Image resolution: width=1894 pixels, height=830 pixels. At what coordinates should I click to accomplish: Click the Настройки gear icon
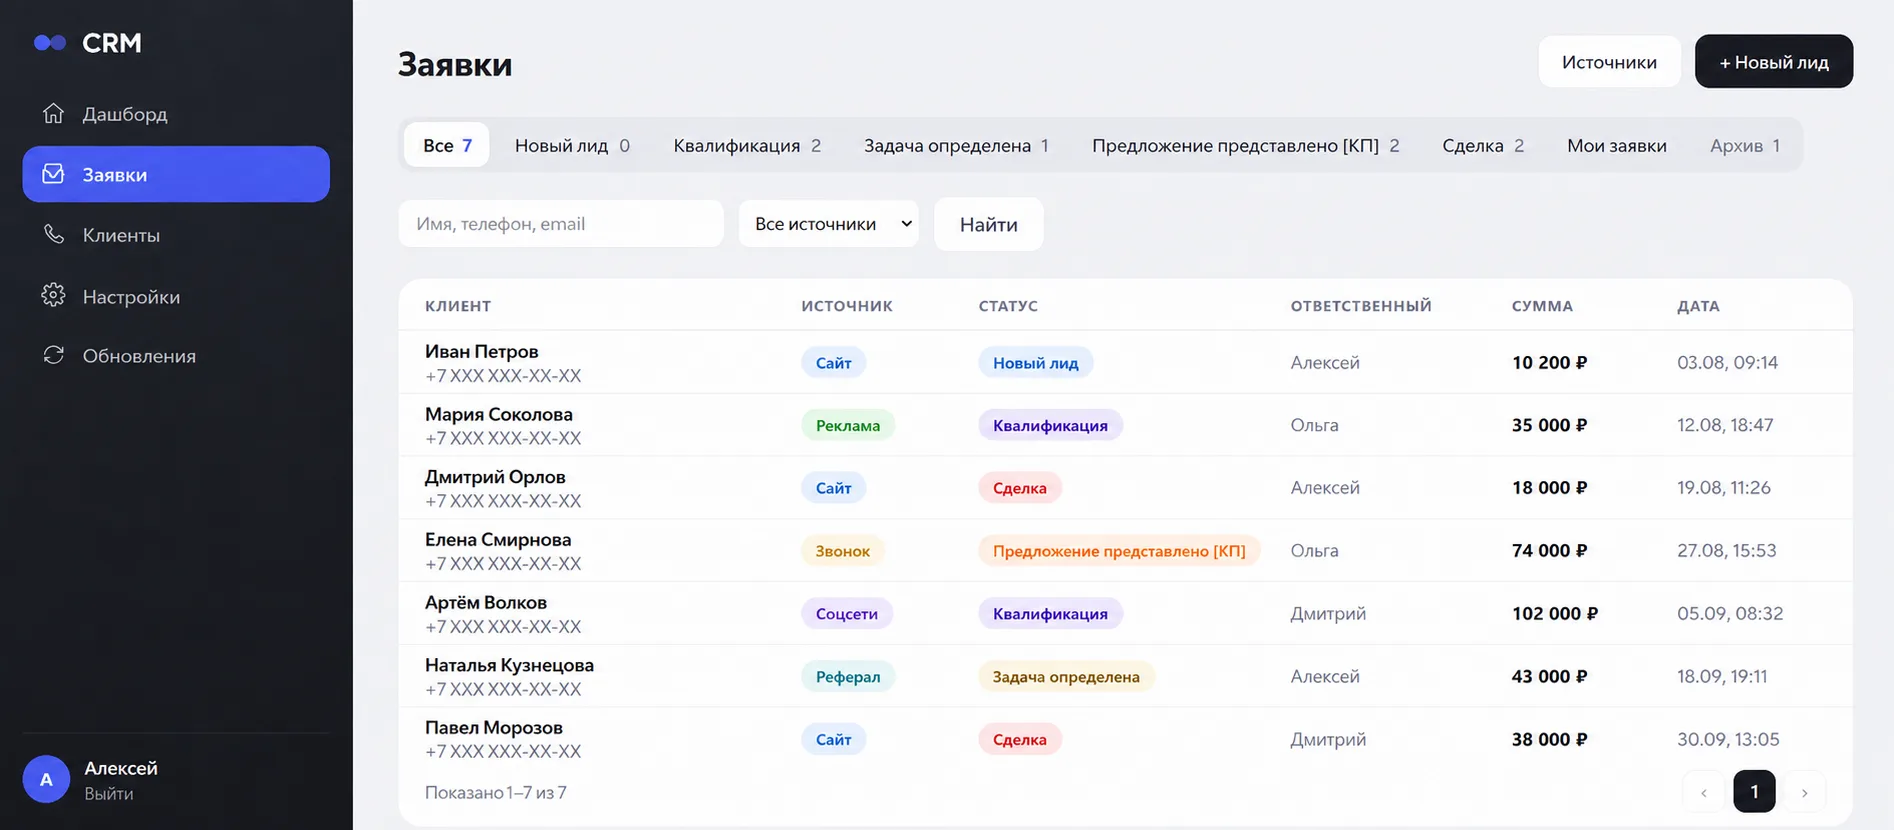coord(54,296)
